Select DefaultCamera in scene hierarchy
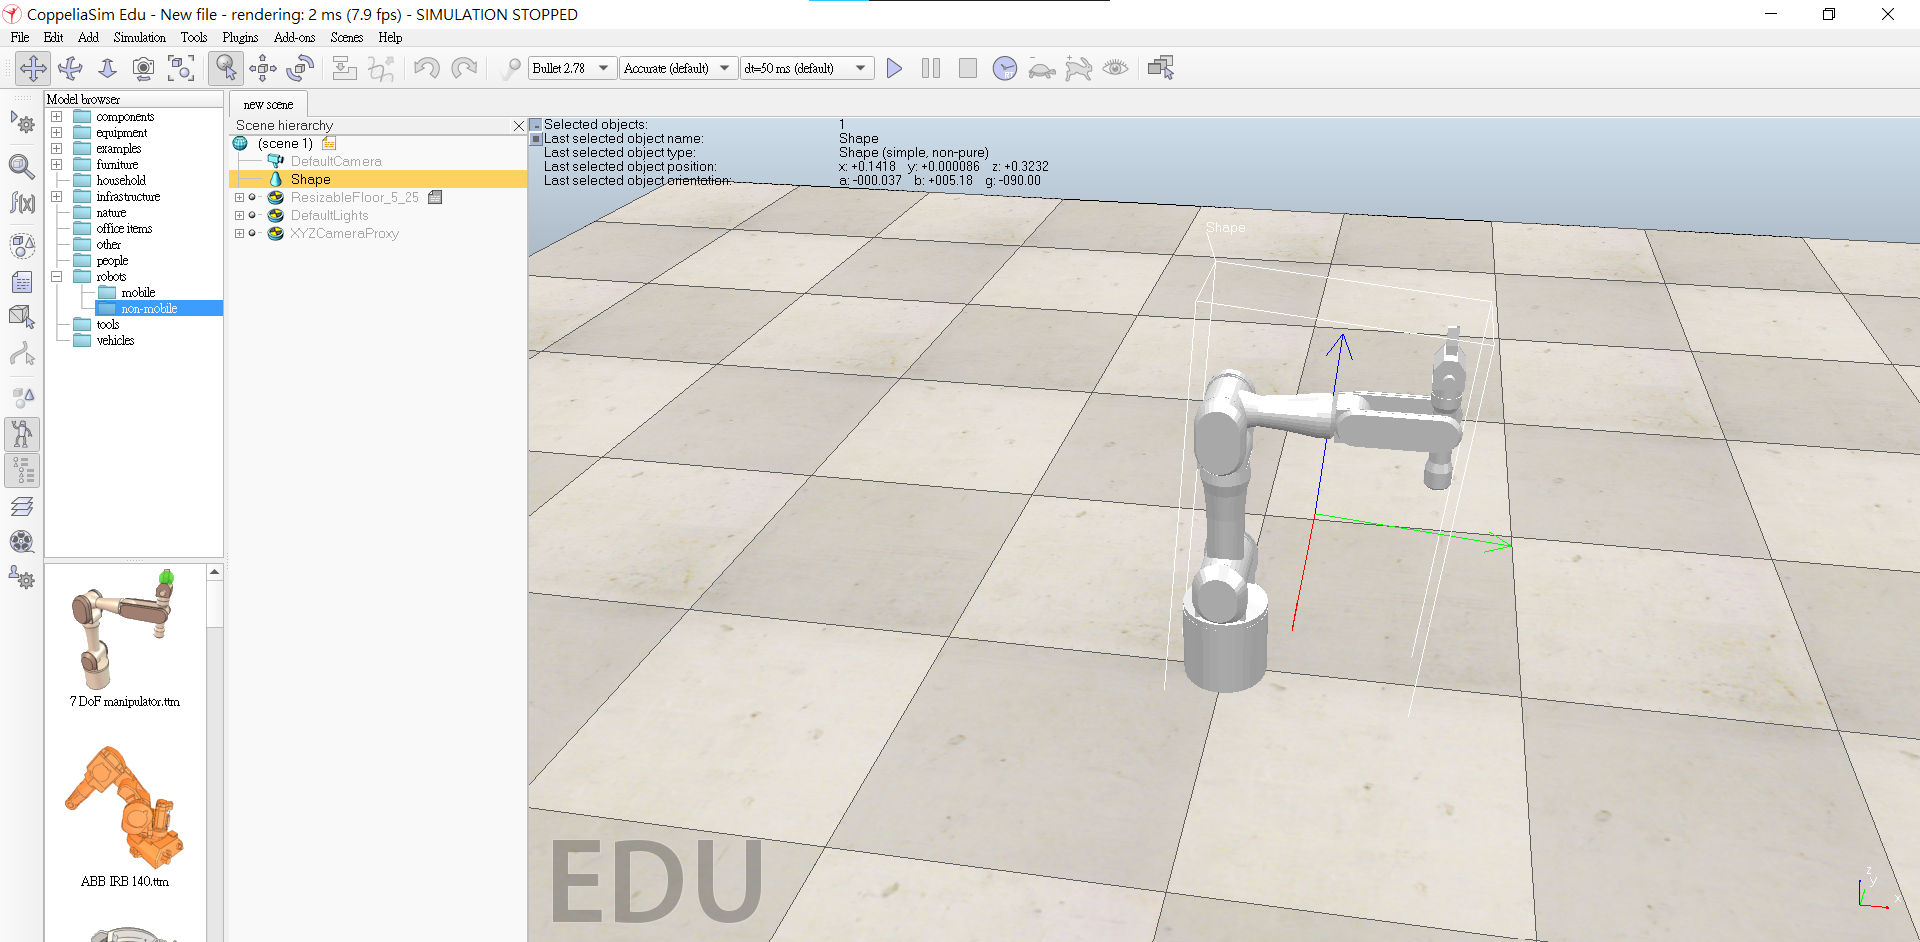 tap(336, 161)
